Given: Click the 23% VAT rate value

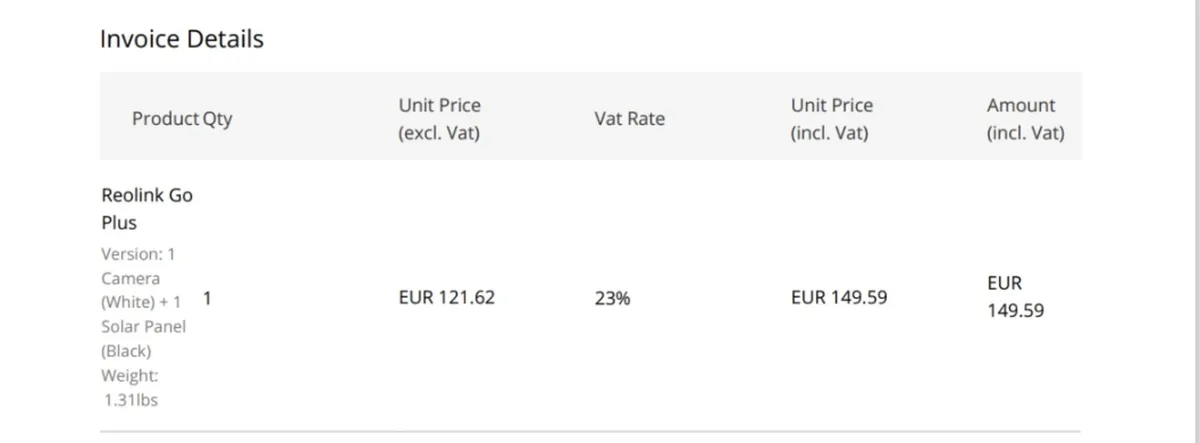Looking at the screenshot, I should coord(612,298).
